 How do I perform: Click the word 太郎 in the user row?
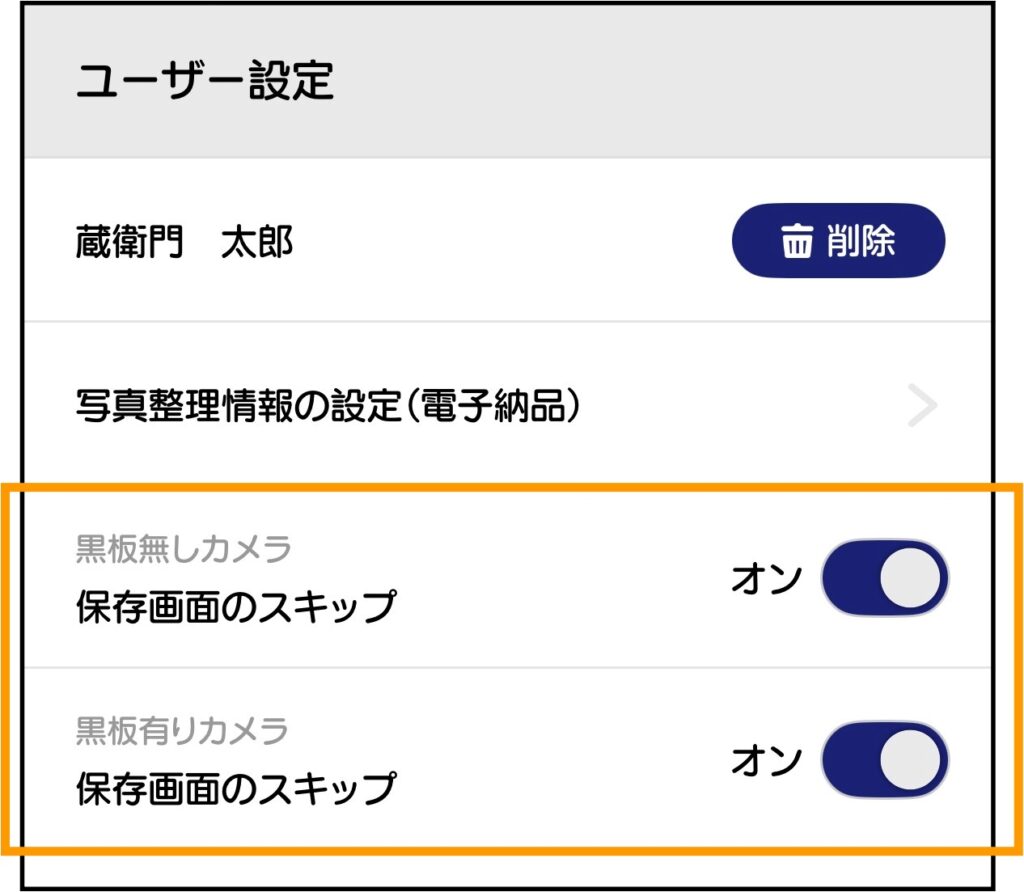pos(257,242)
